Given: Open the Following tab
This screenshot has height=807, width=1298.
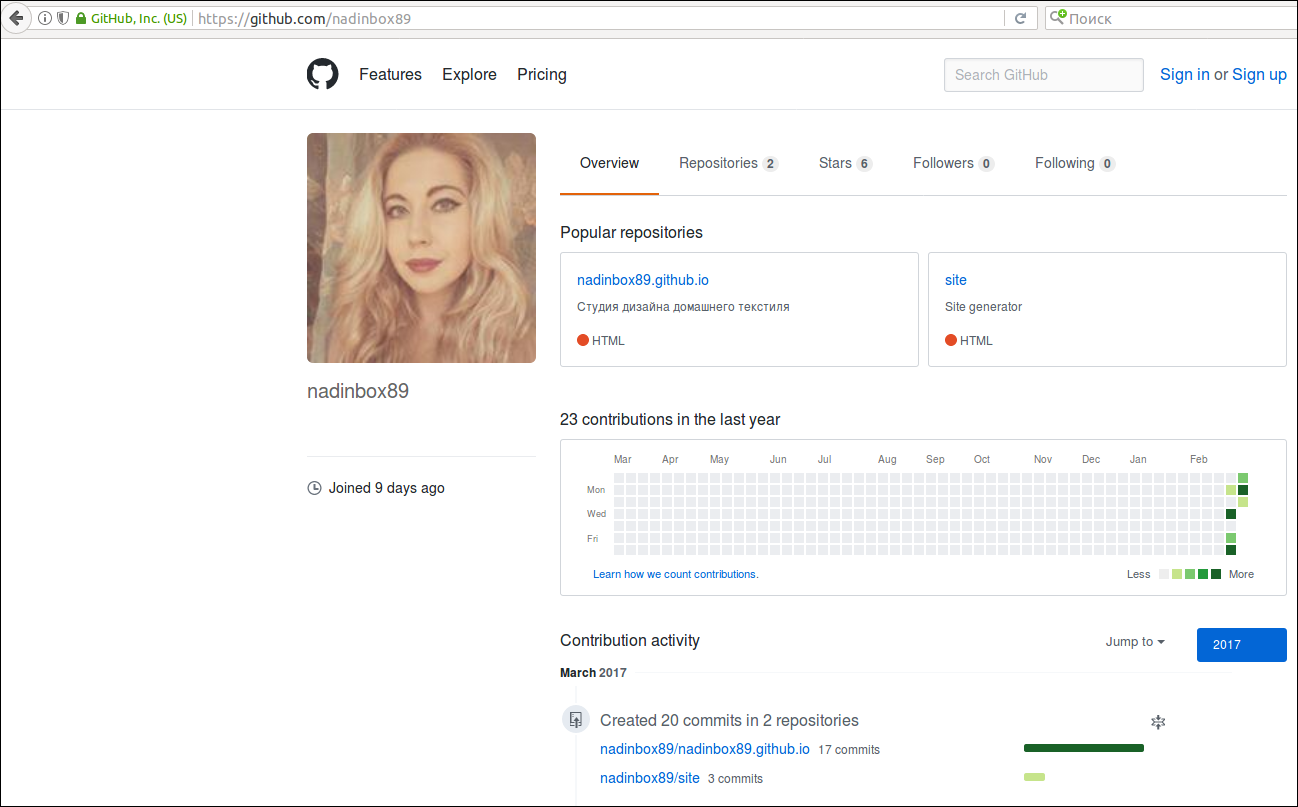Looking at the screenshot, I should click(x=1075, y=163).
